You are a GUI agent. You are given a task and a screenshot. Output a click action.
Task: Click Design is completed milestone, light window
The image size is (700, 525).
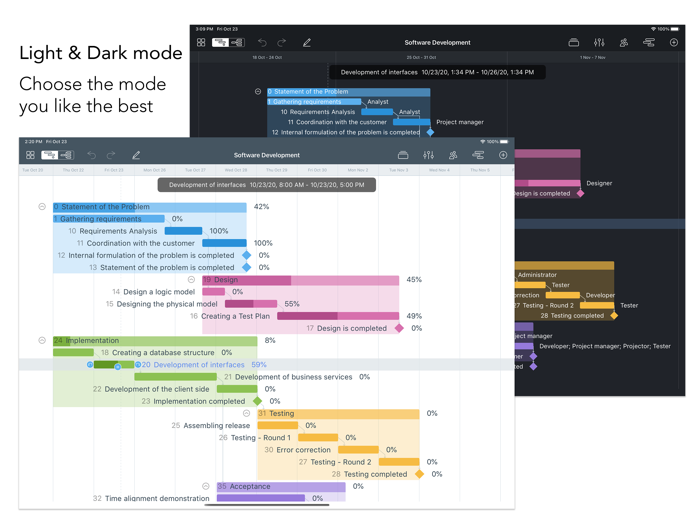399,328
